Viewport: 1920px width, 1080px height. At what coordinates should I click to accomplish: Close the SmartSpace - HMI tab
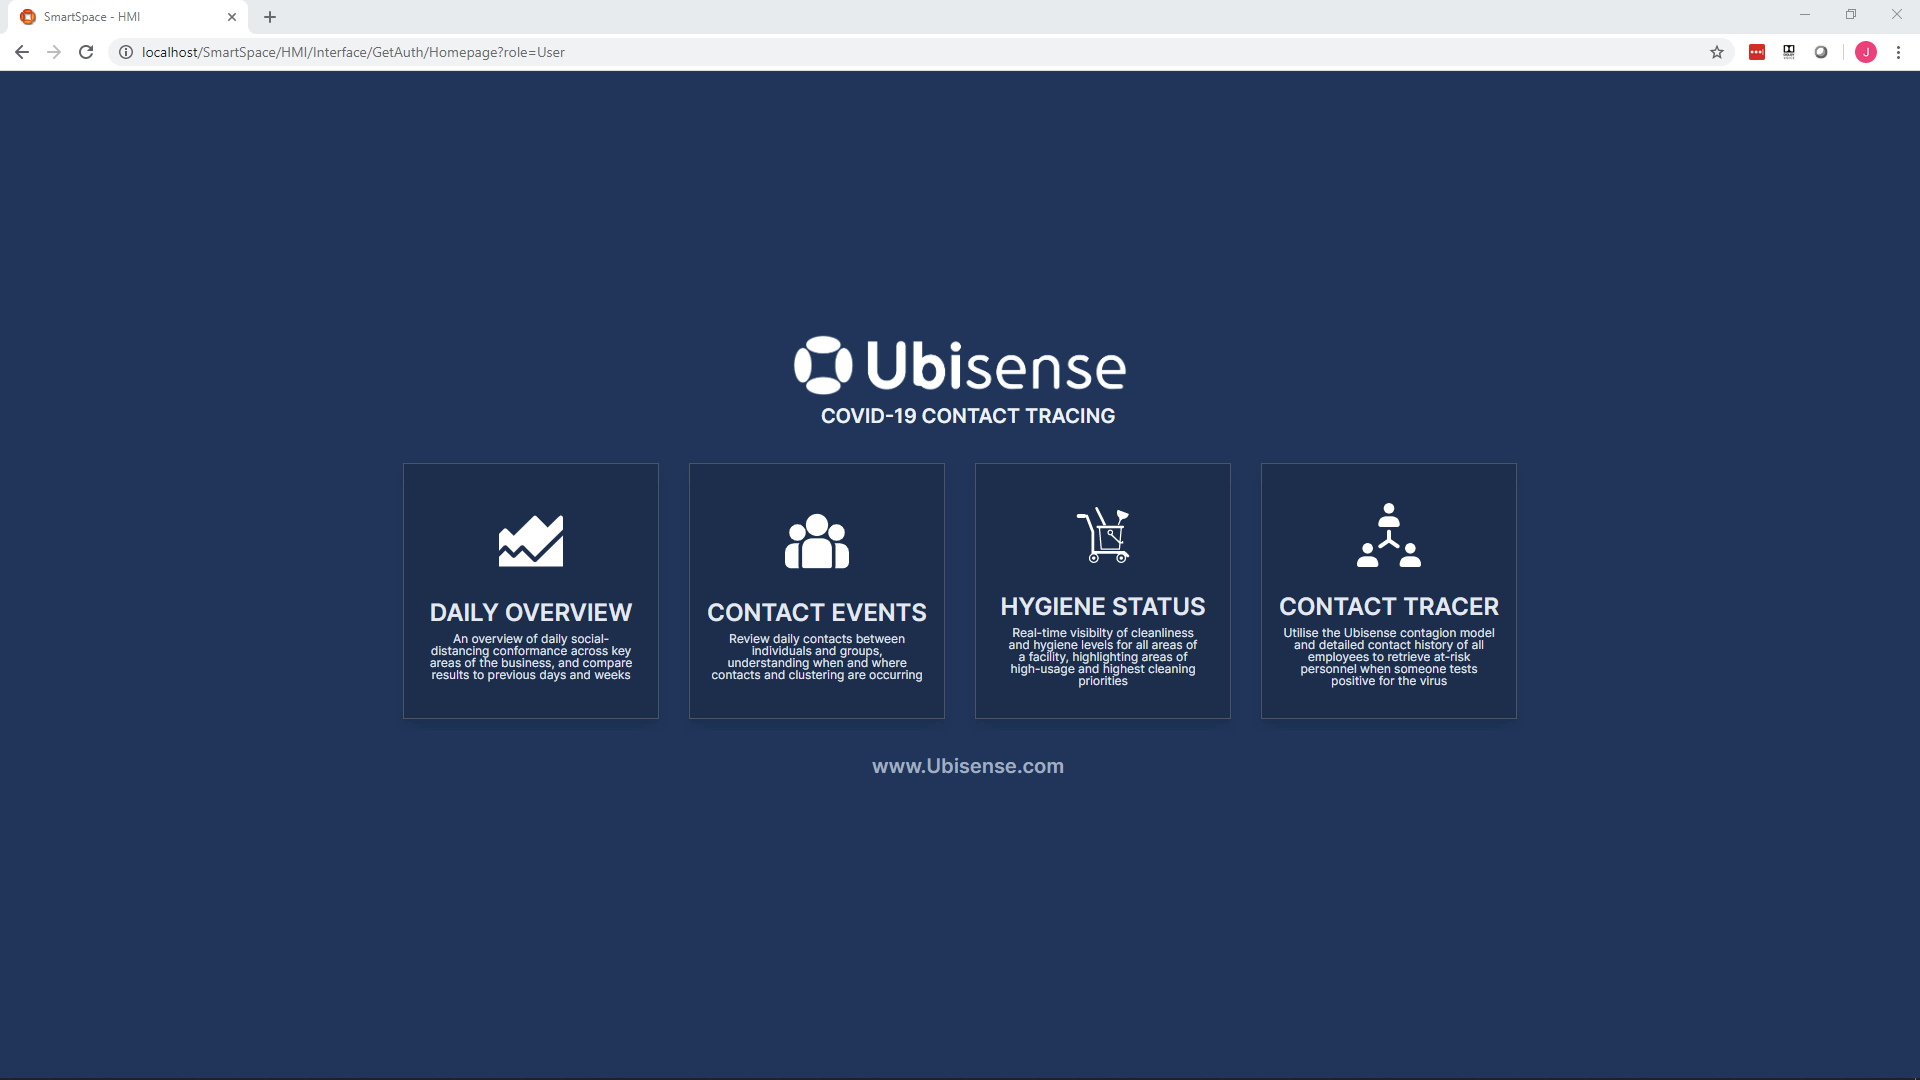click(x=232, y=17)
